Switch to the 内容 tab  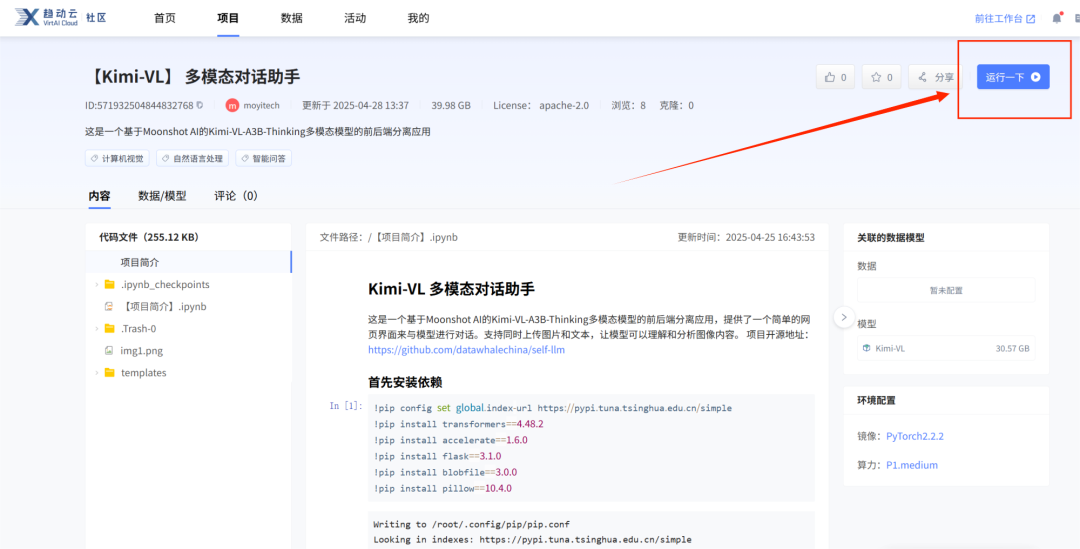(x=99, y=196)
